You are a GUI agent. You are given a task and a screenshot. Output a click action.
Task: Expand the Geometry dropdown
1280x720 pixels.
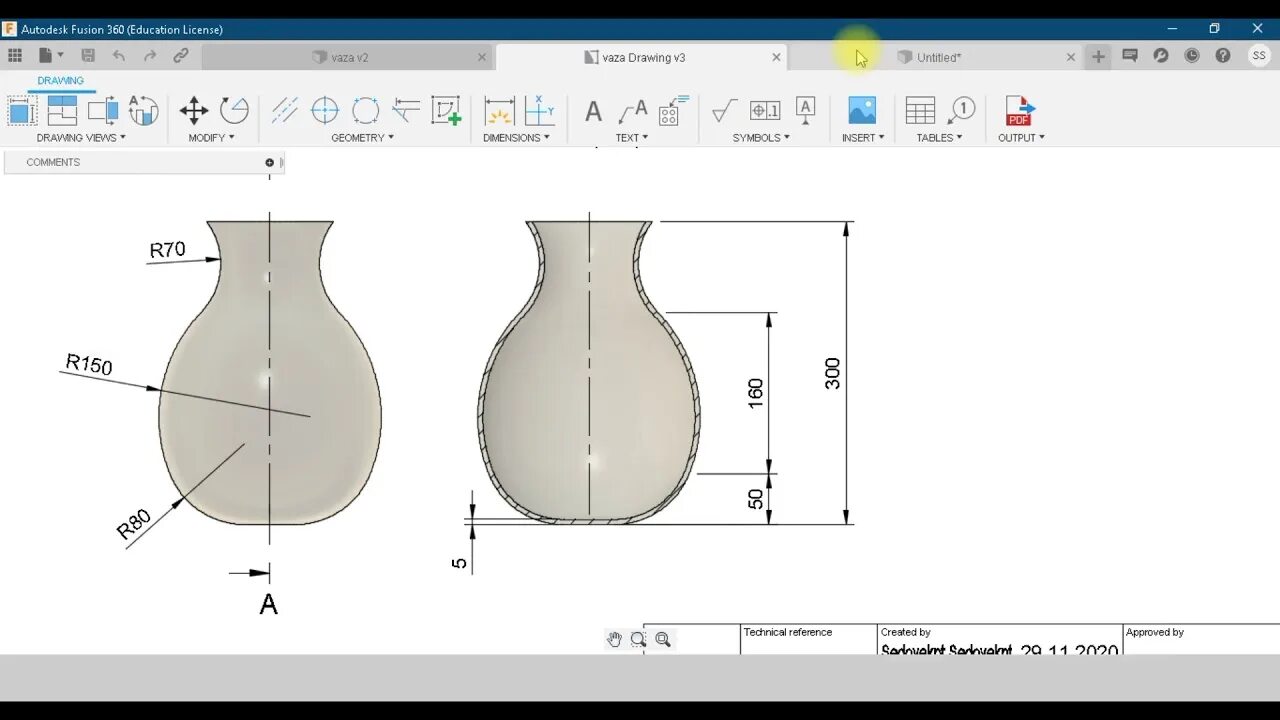(362, 138)
